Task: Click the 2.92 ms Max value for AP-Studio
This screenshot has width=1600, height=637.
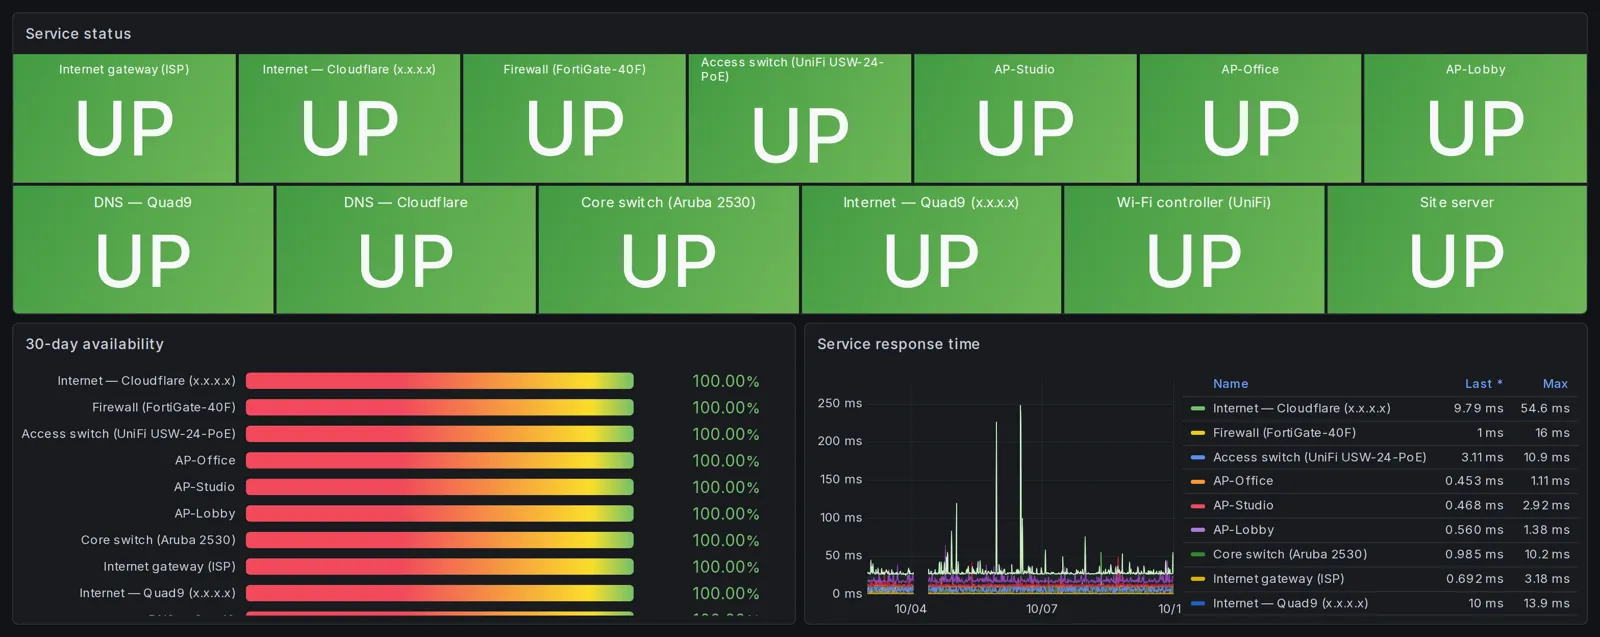Action: (x=1546, y=506)
